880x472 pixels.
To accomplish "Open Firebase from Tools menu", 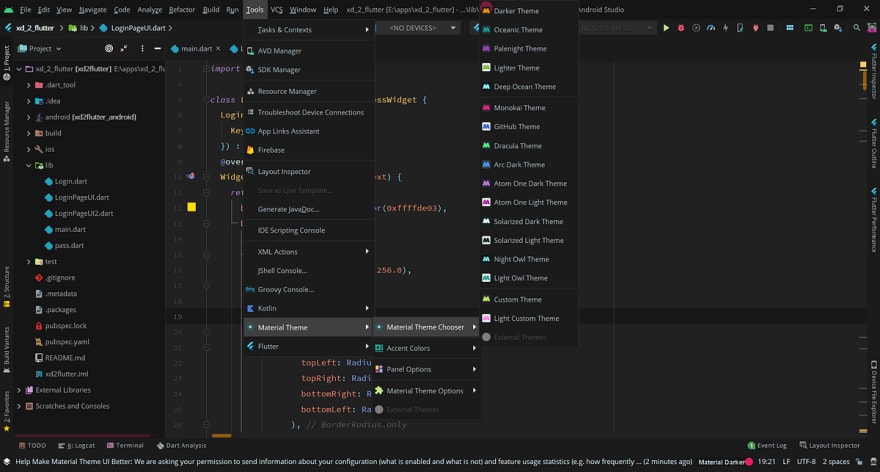I will pos(309,150).
